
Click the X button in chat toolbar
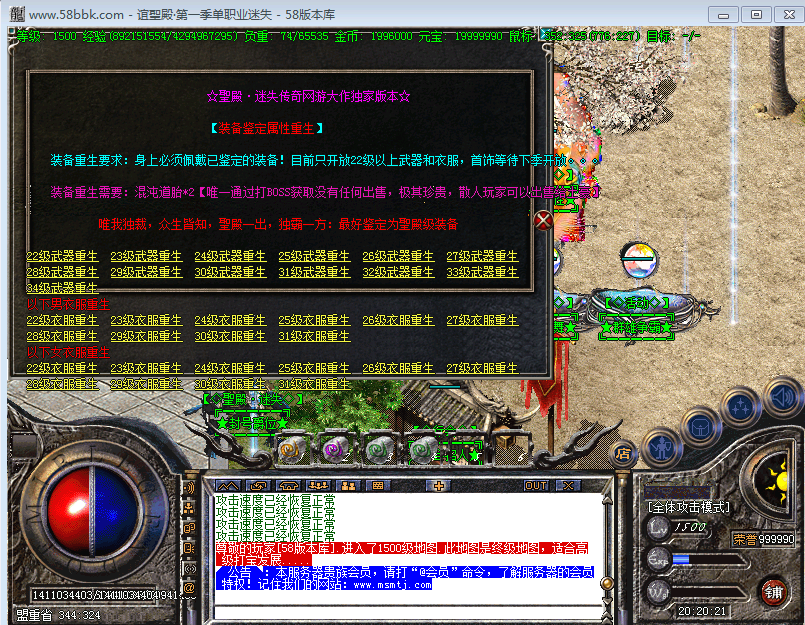click(568, 486)
